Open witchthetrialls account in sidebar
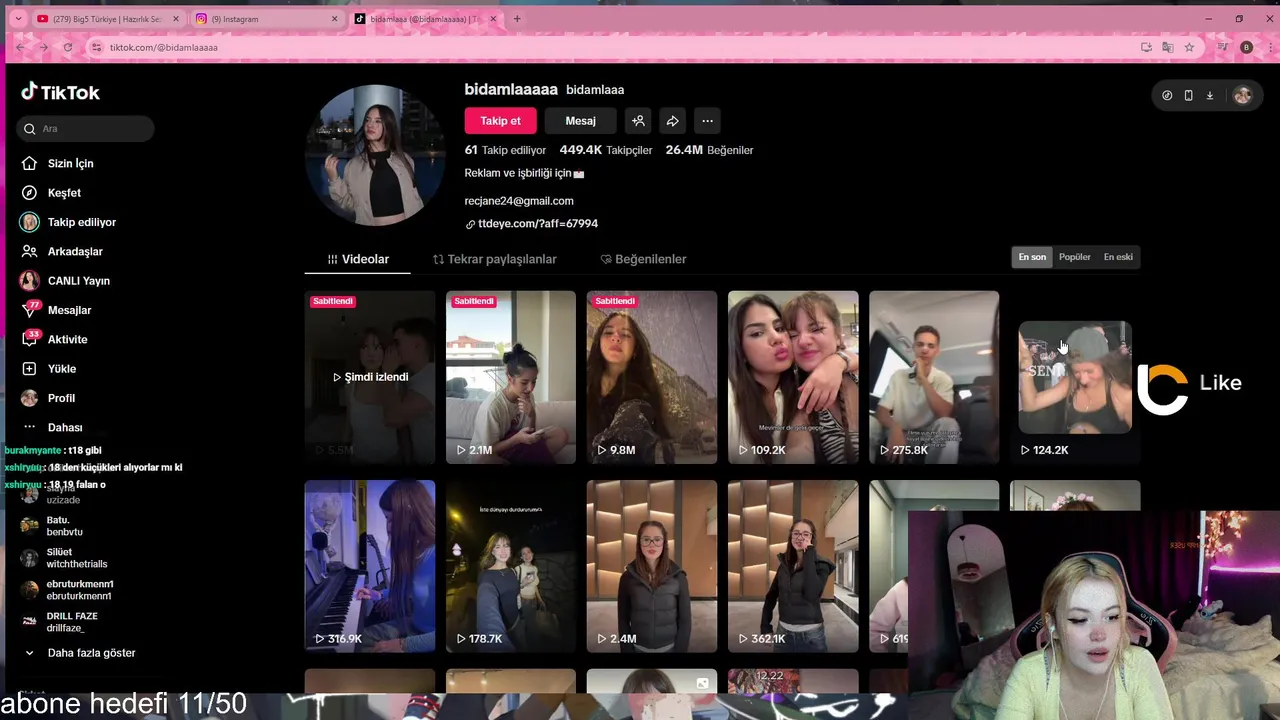The image size is (1280, 720). (x=63, y=558)
